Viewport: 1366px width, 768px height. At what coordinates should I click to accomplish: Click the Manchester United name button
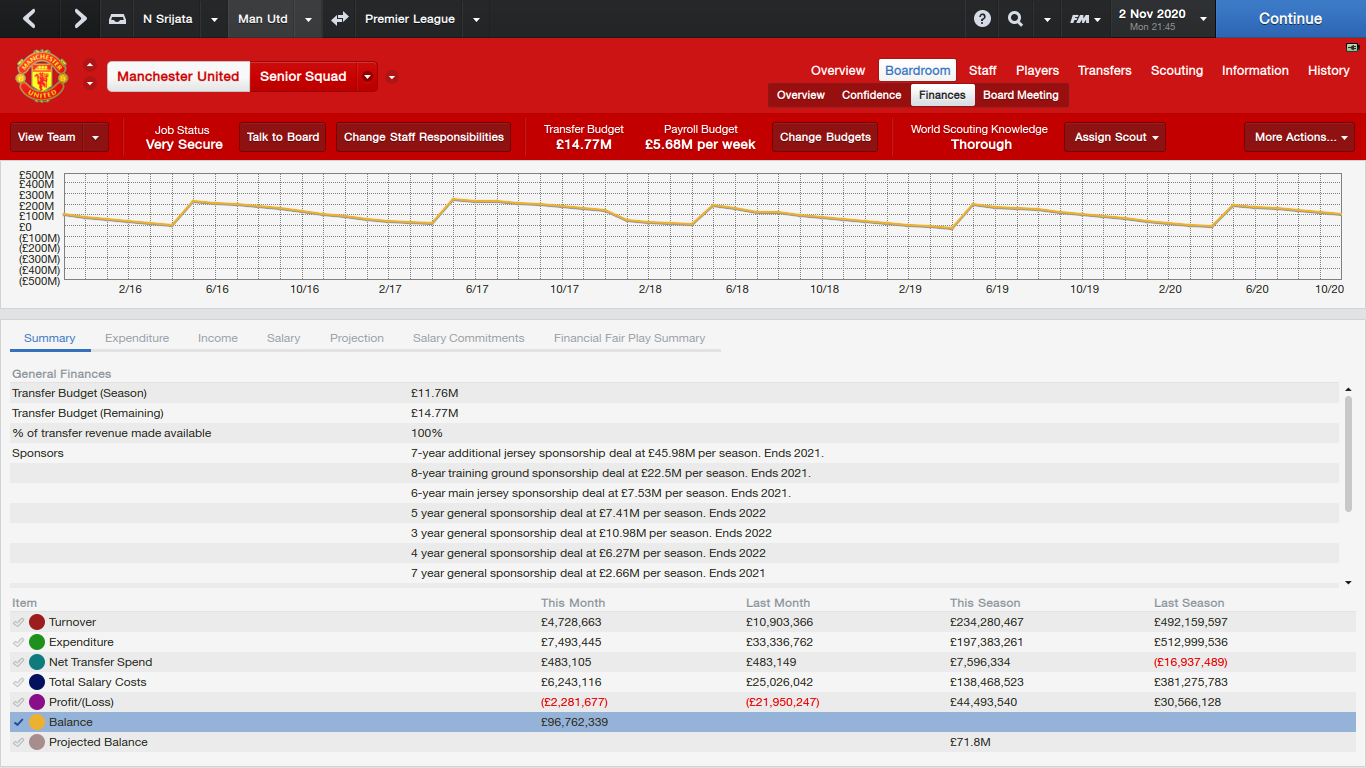178,77
